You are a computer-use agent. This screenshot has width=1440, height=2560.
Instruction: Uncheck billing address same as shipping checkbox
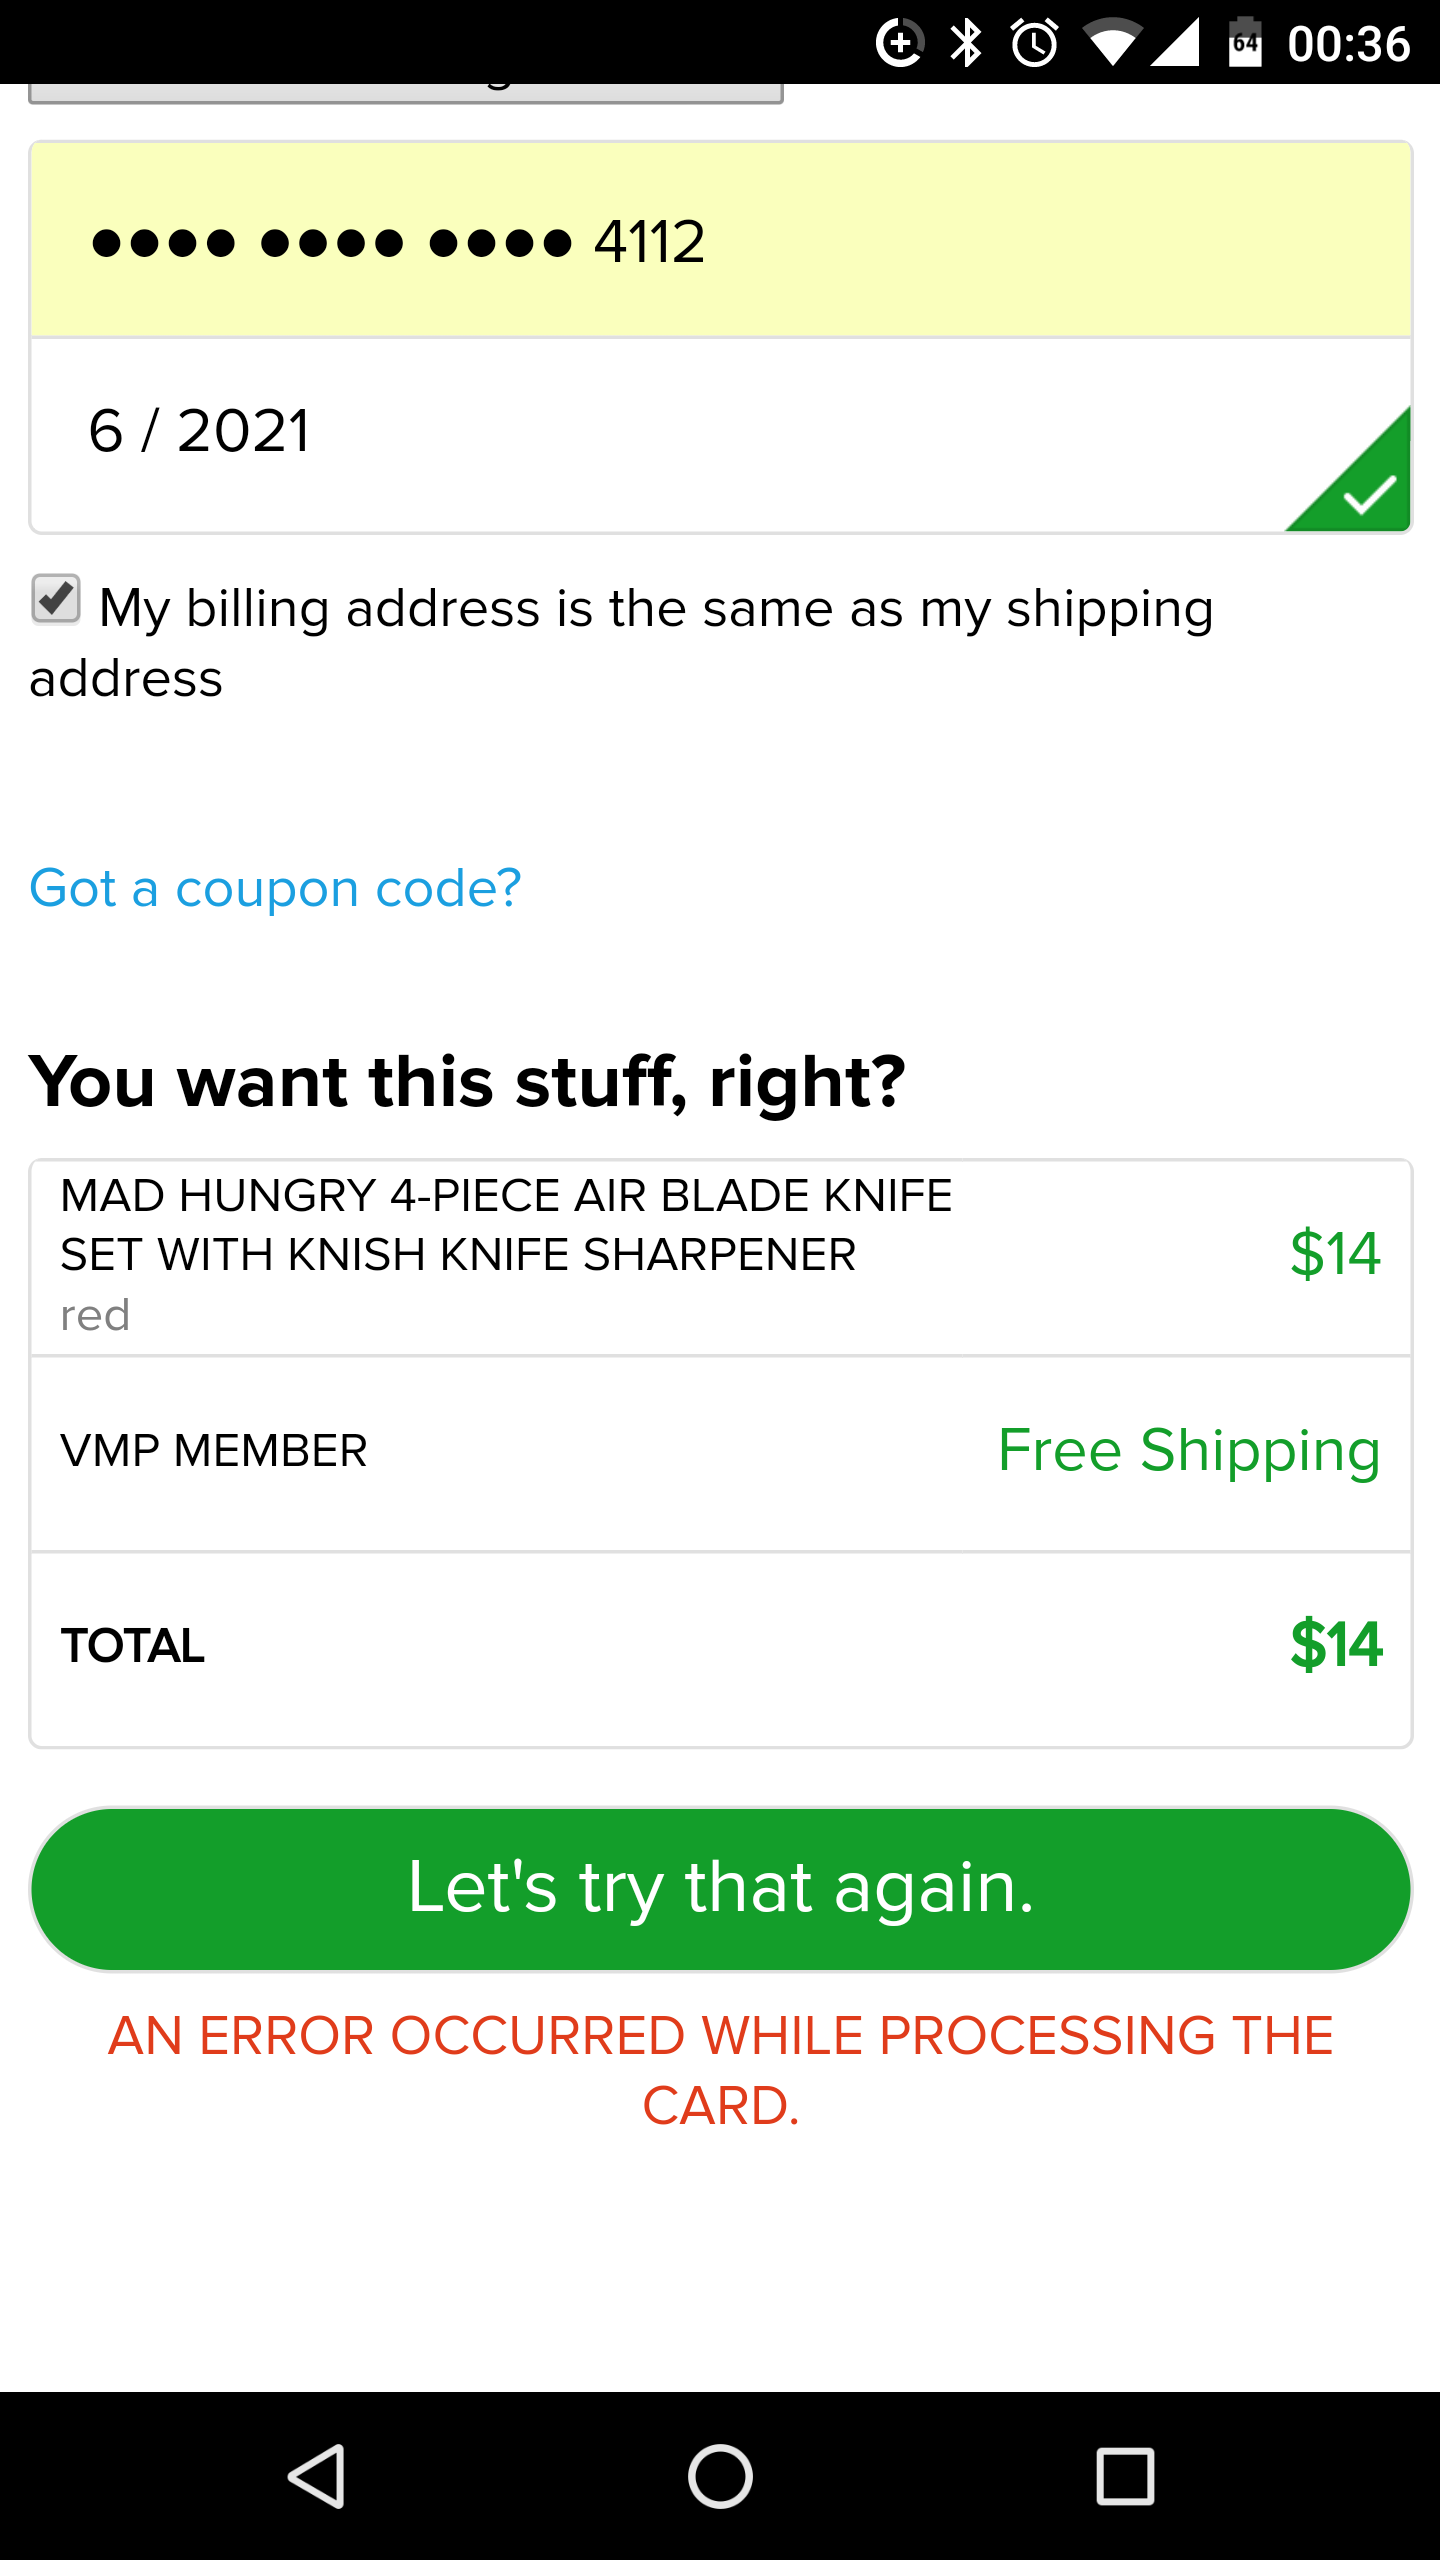point(56,600)
